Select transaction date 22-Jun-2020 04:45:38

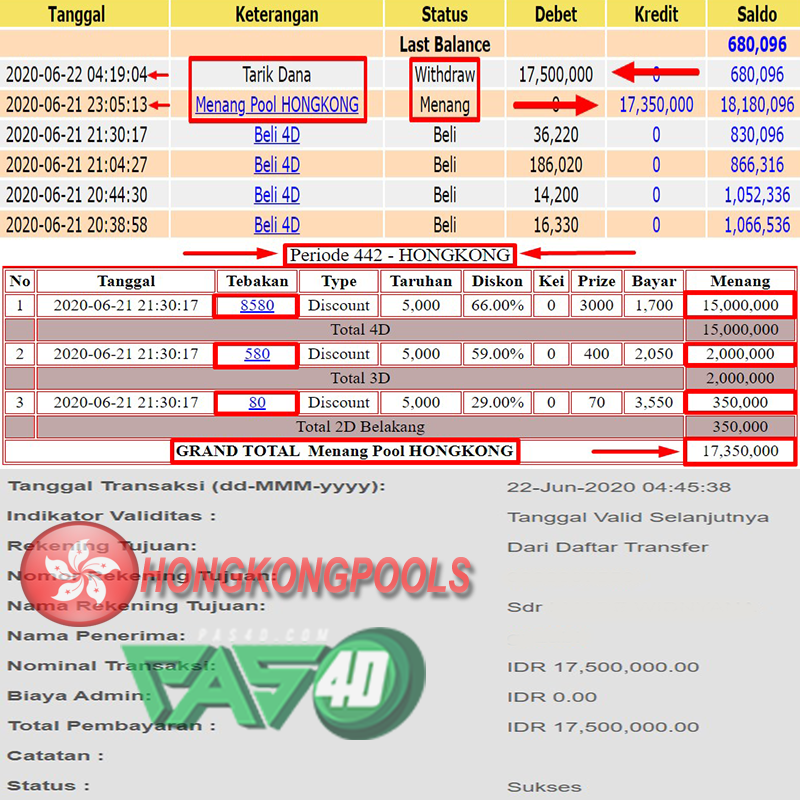pos(619,487)
